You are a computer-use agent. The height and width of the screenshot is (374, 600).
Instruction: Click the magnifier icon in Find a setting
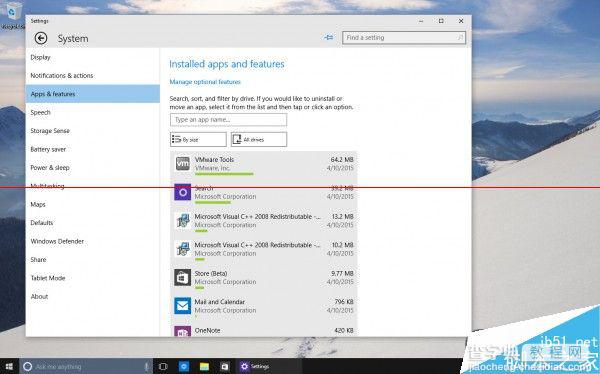click(x=460, y=38)
